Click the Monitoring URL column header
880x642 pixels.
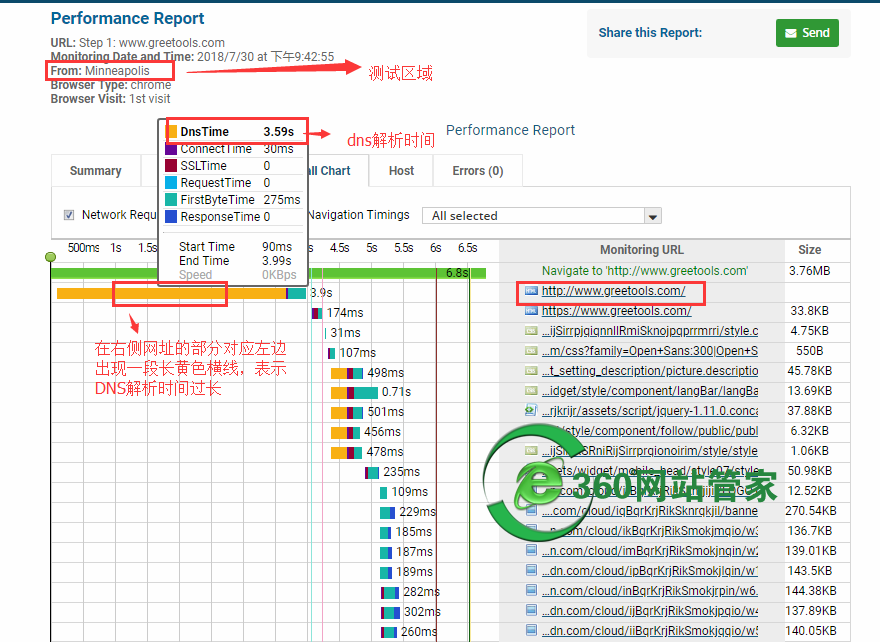tap(641, 250)
